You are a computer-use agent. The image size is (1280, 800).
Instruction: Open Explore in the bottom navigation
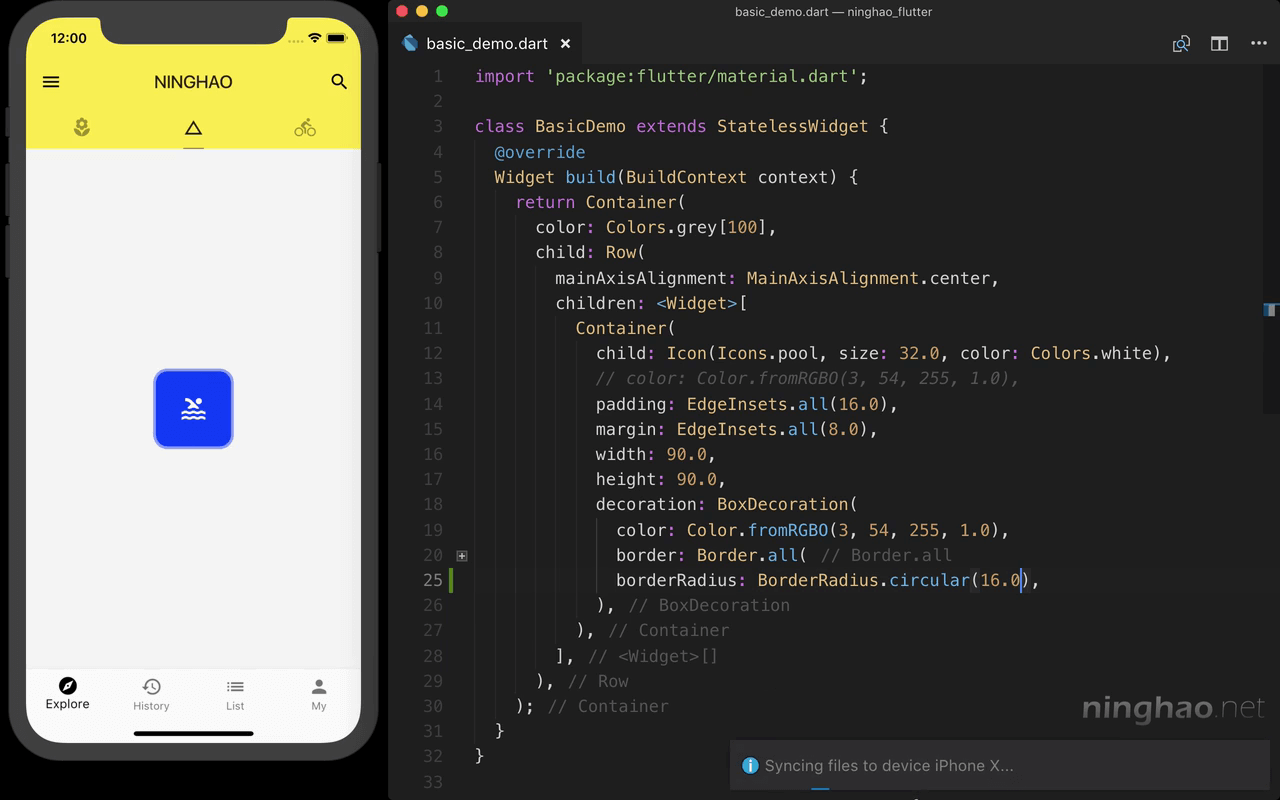coord(68,693)
